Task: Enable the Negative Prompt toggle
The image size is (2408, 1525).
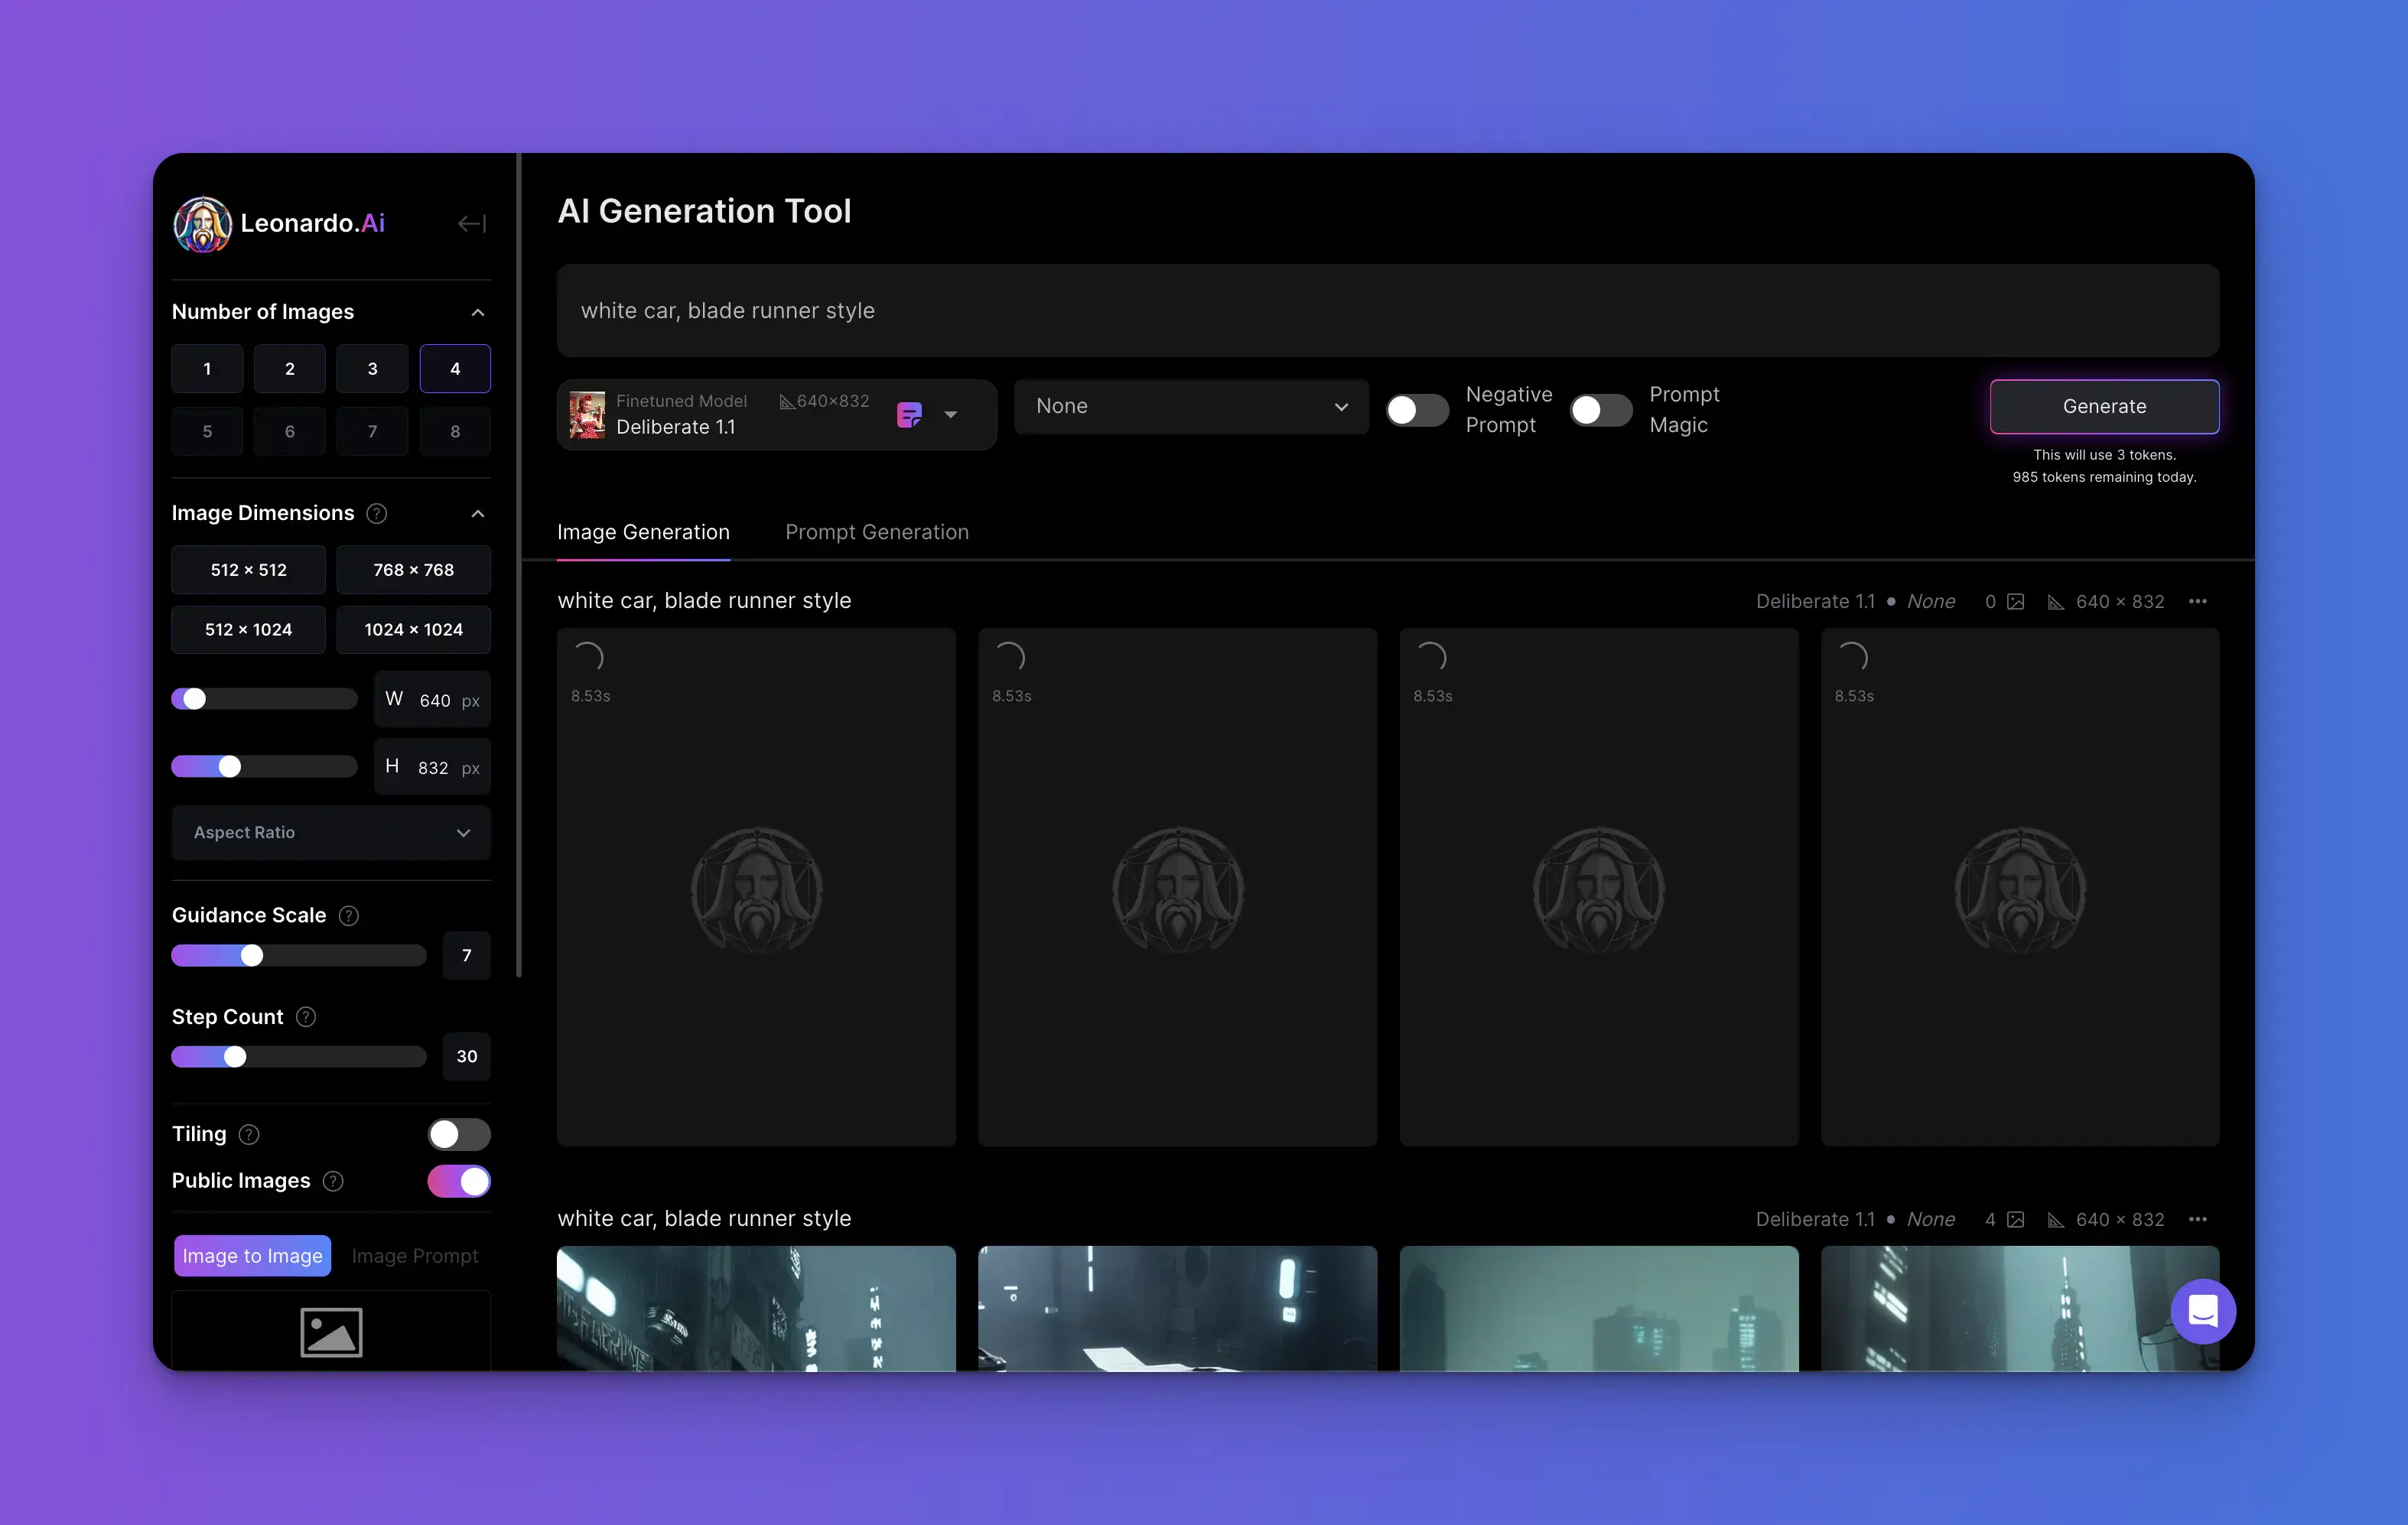Action: (1416, 410)
